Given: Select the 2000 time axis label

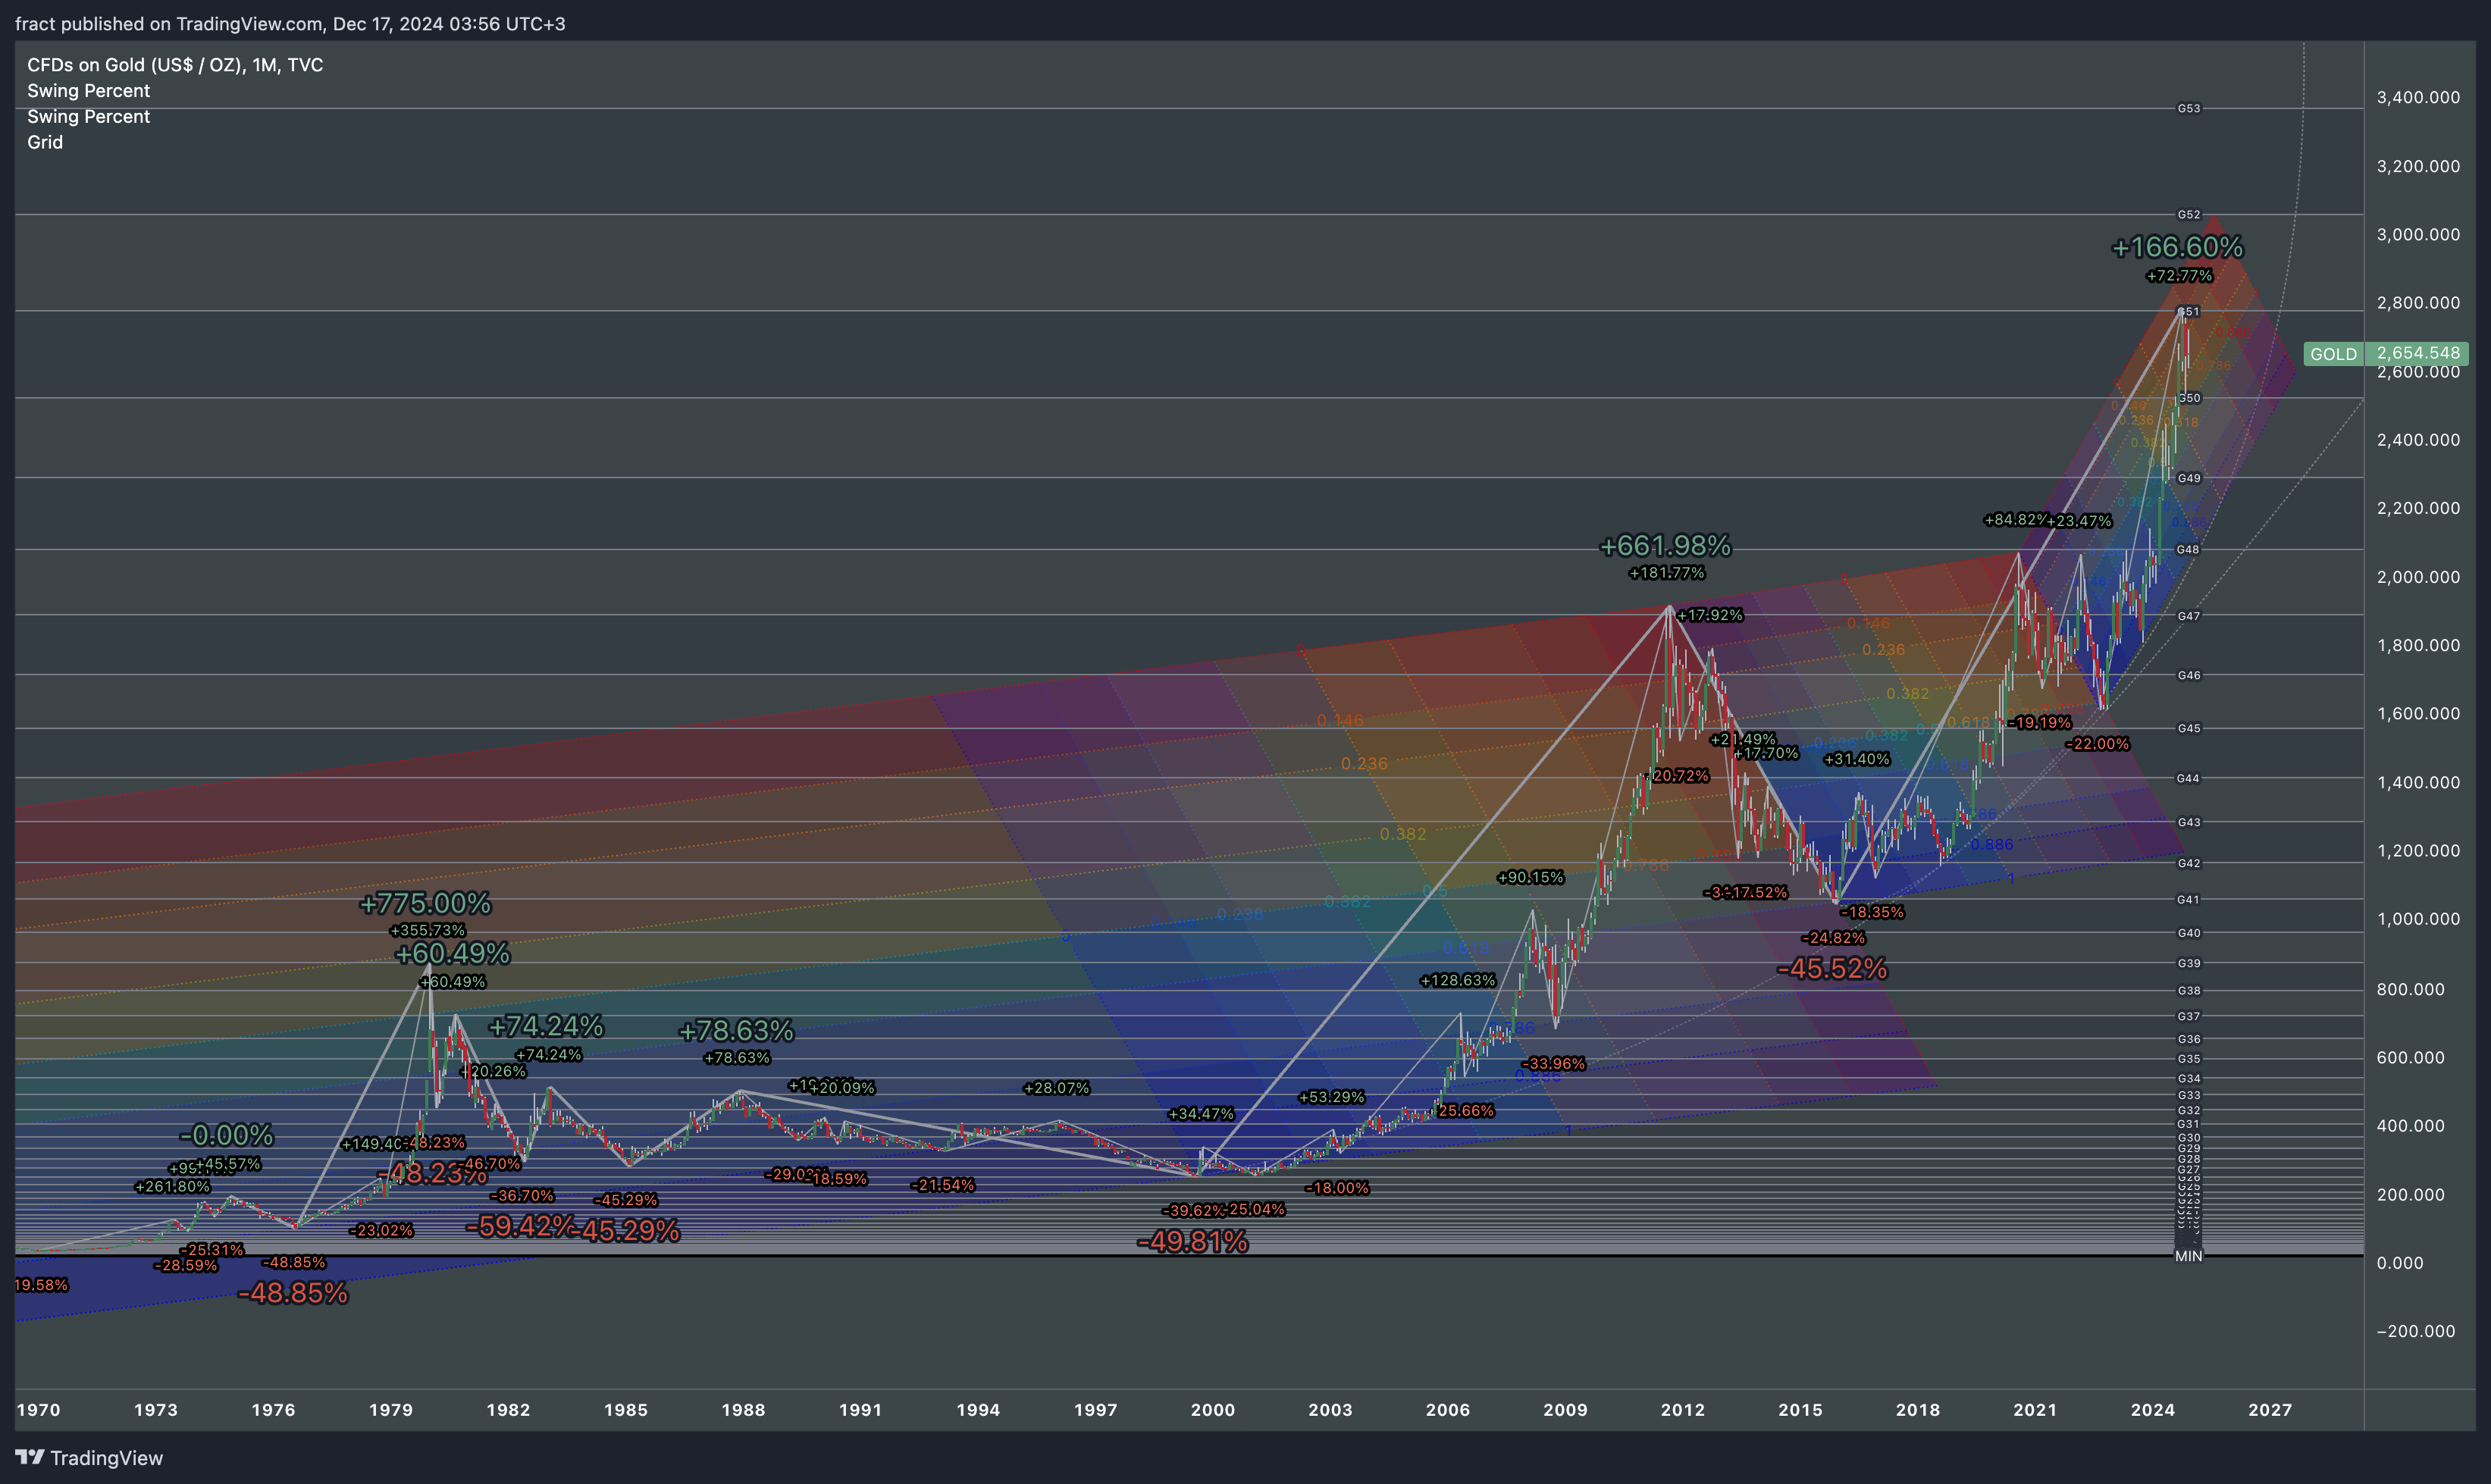Looking at the screenshot, I should (x=1213, y=1409).
